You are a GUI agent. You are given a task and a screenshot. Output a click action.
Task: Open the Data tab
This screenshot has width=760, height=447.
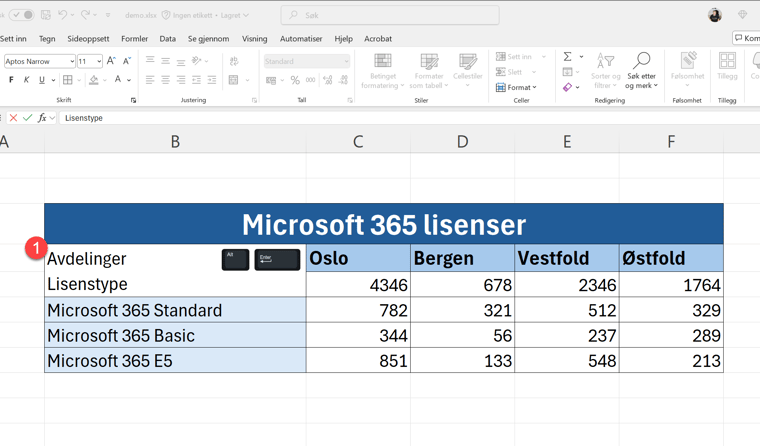168,39
